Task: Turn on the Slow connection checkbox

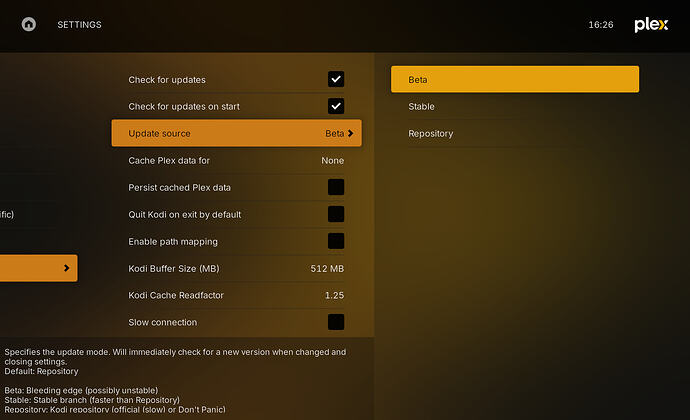Action: click(336, 322)
